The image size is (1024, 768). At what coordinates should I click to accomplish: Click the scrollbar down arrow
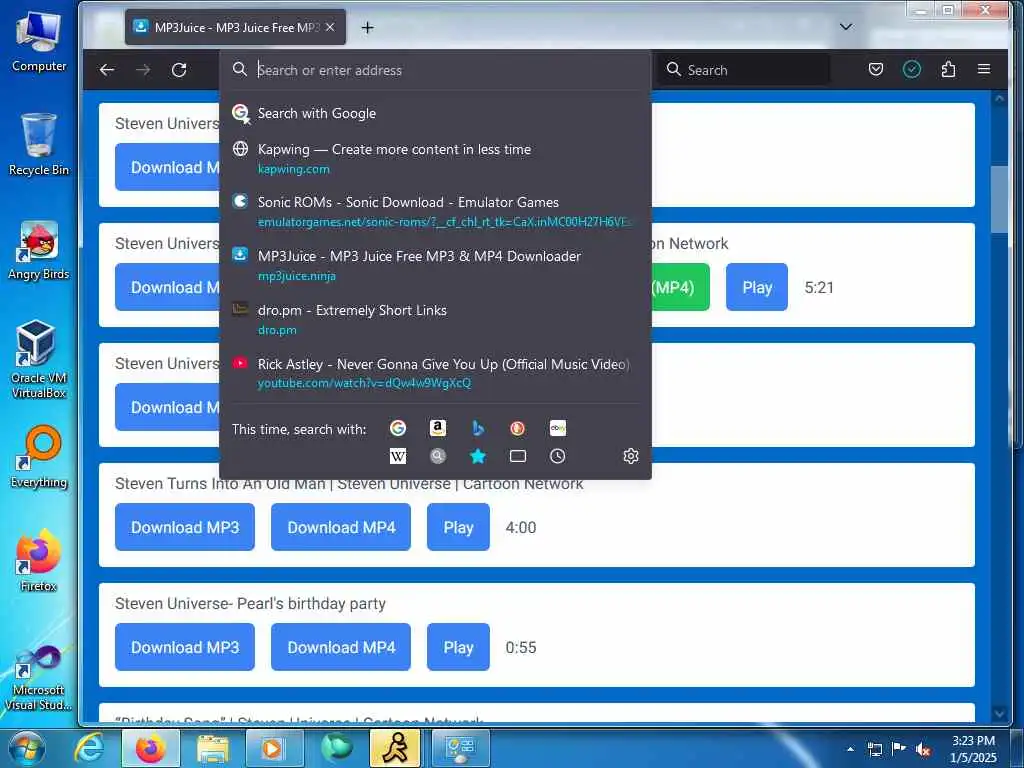tap(999, 713)
